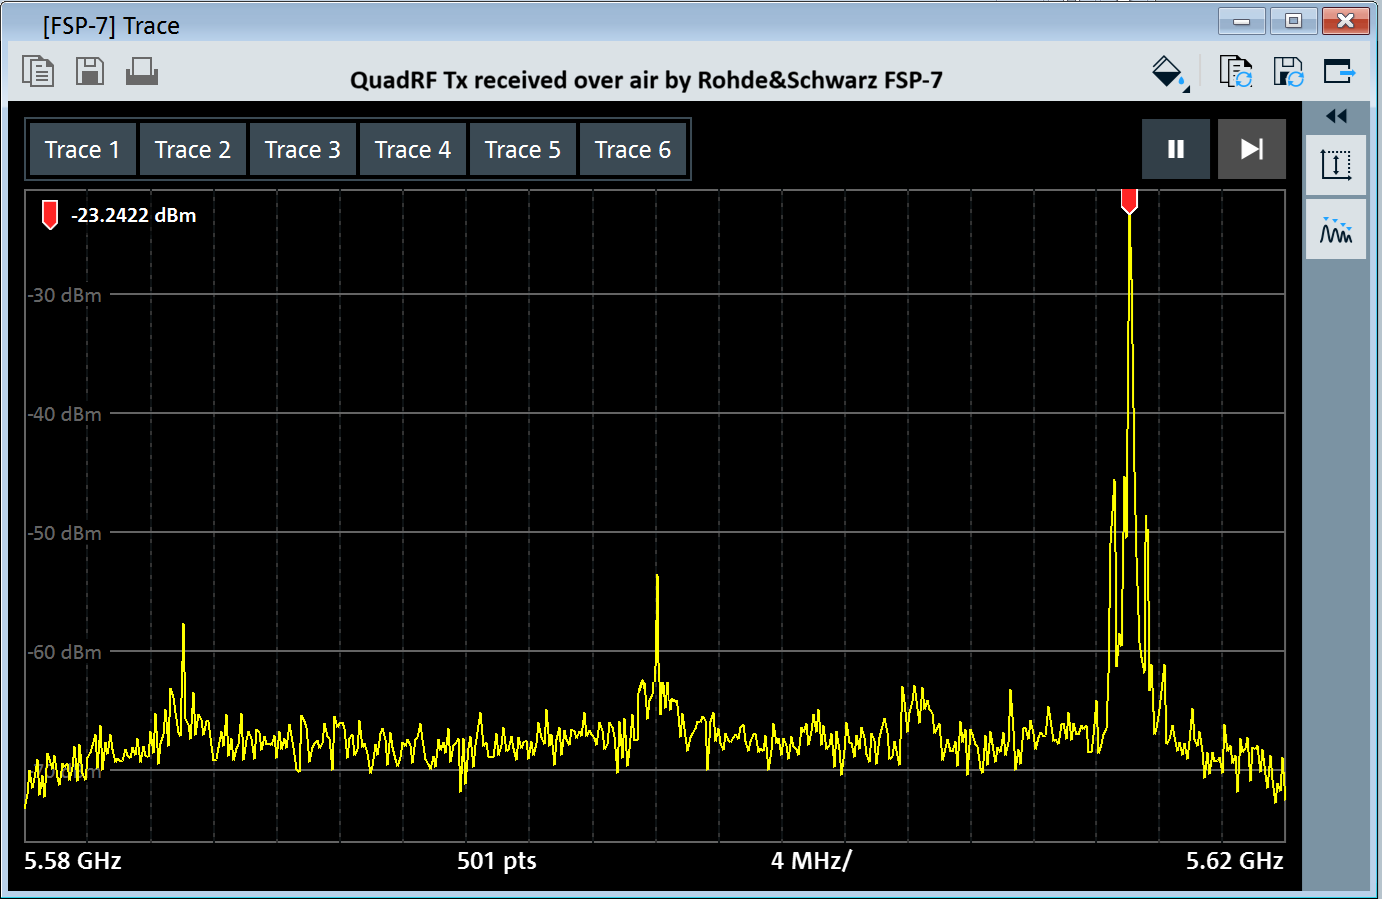Select Trace 4
The width and height of the screenshot is (1382, 899).
coord(413,149)
